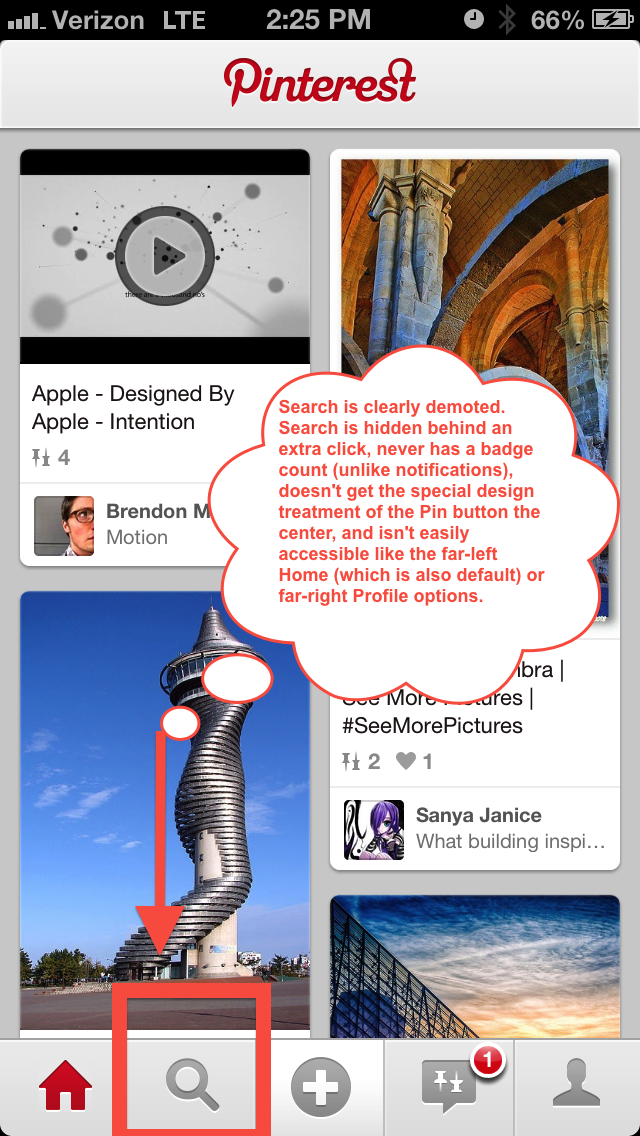Open Brendon's profile avatar thumbnail
This screenshot has width=640, height=1136.
pos(64,526)
